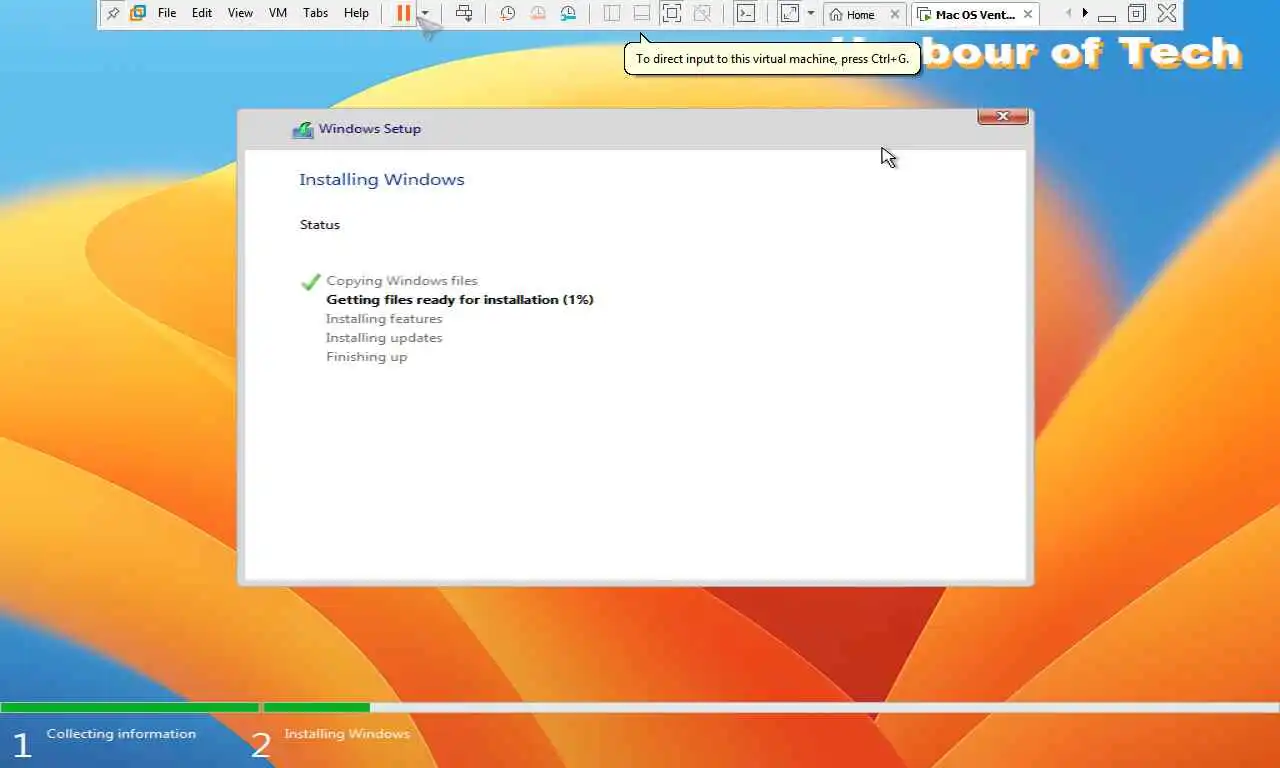
Task: Click the Installing Windows progress bar
Action: coord(771,708)
